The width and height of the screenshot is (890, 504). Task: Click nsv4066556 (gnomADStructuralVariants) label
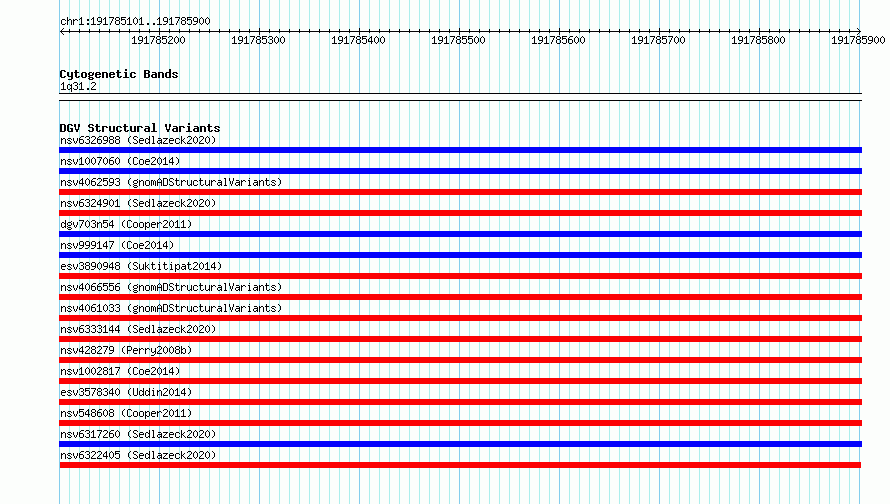click(x=171, y=287)
